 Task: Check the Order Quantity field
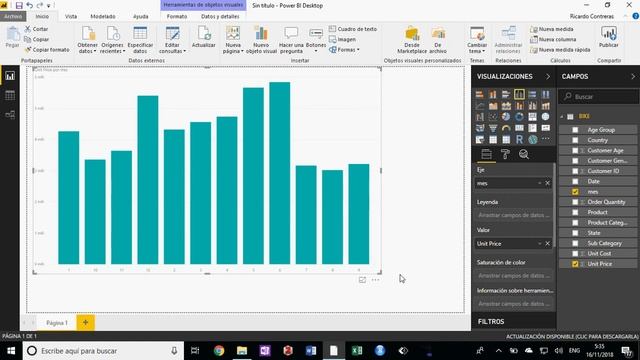coord(575,202)
